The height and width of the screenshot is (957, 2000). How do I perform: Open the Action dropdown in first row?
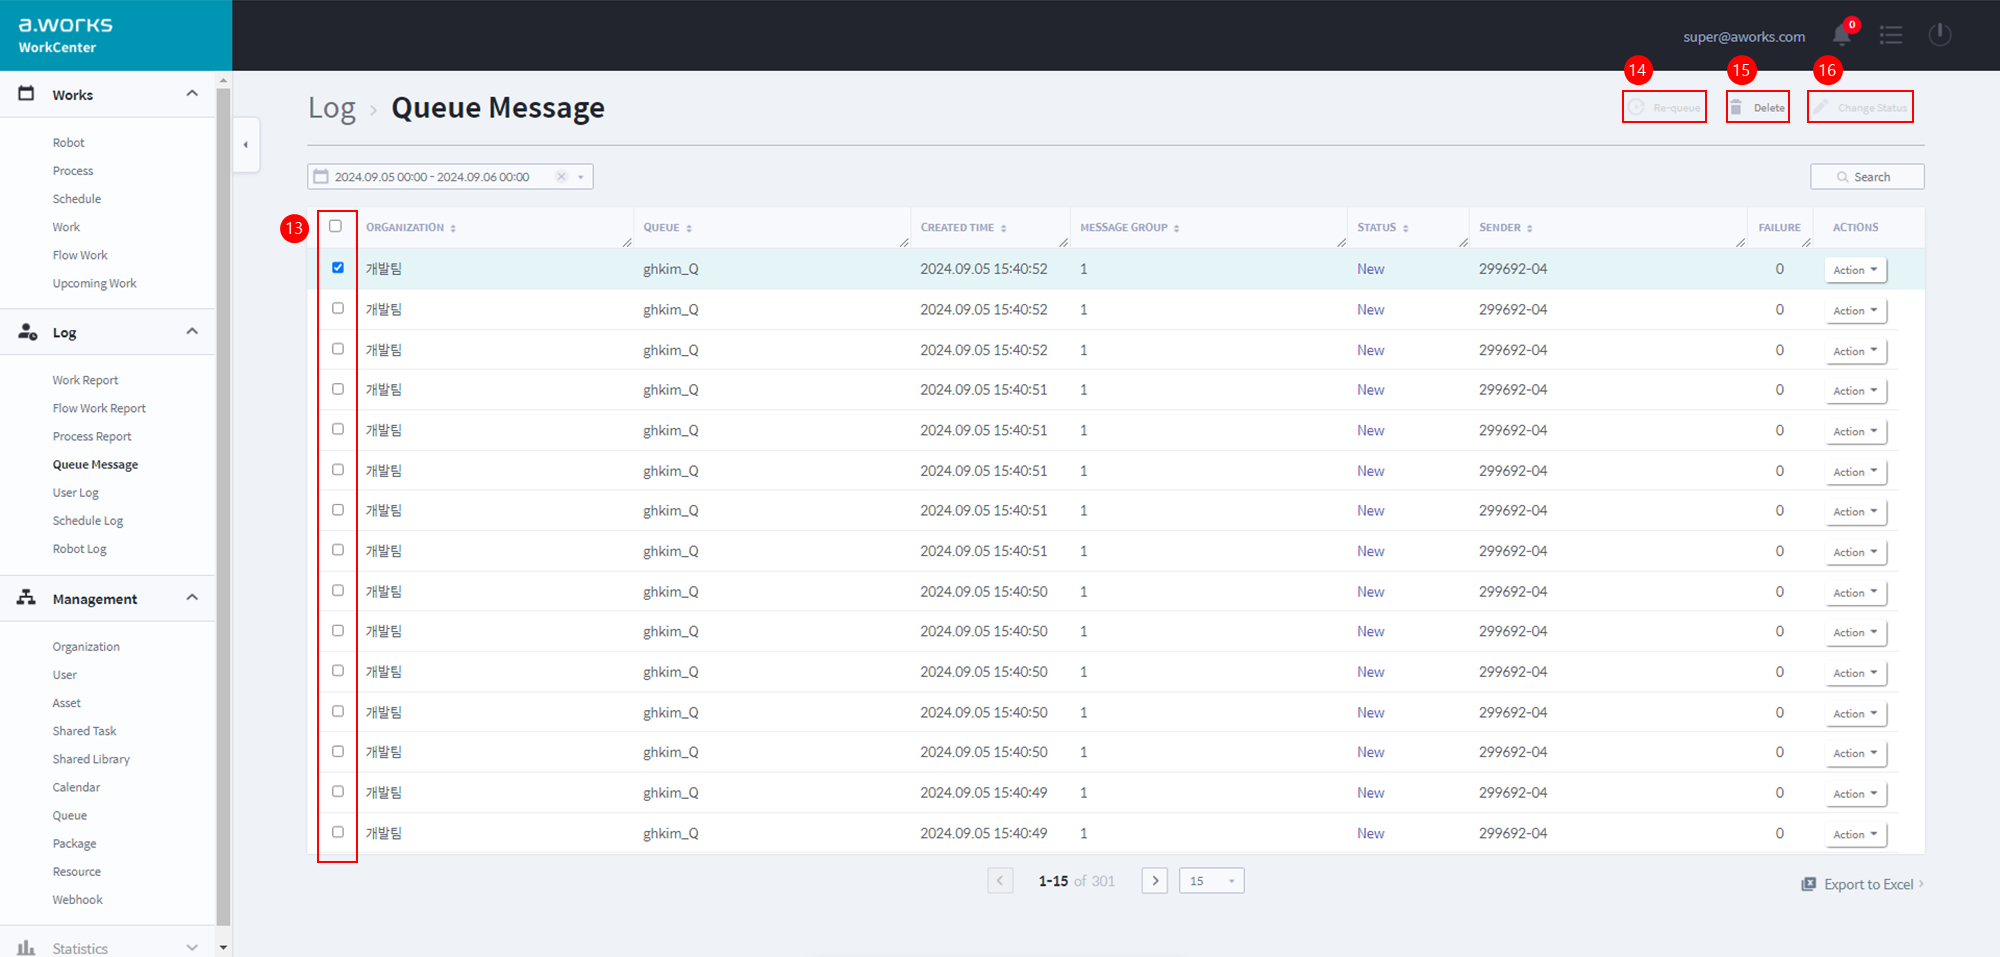tap(1855, 270)
